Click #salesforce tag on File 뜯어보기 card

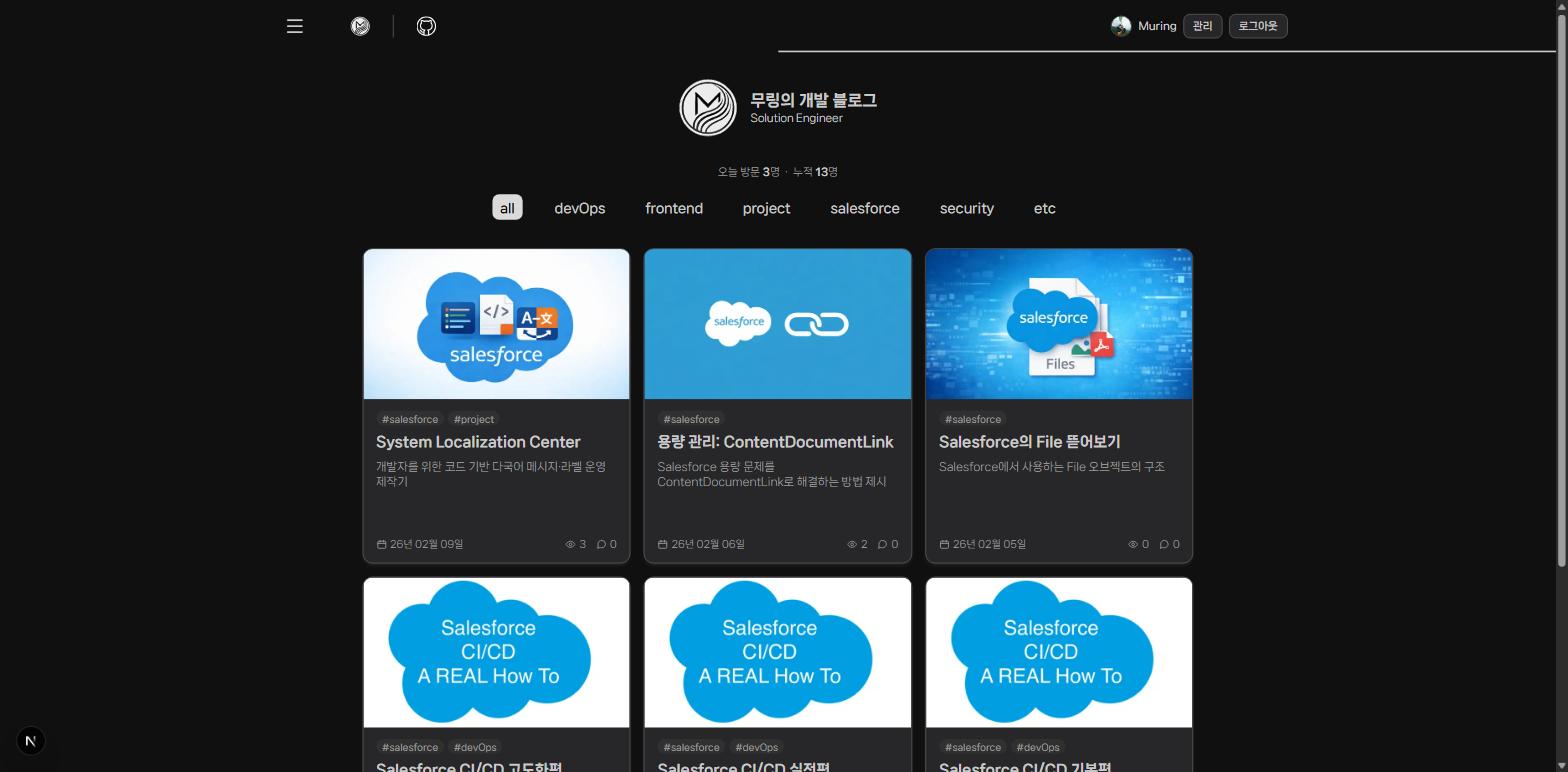click(x=973, y=419)
